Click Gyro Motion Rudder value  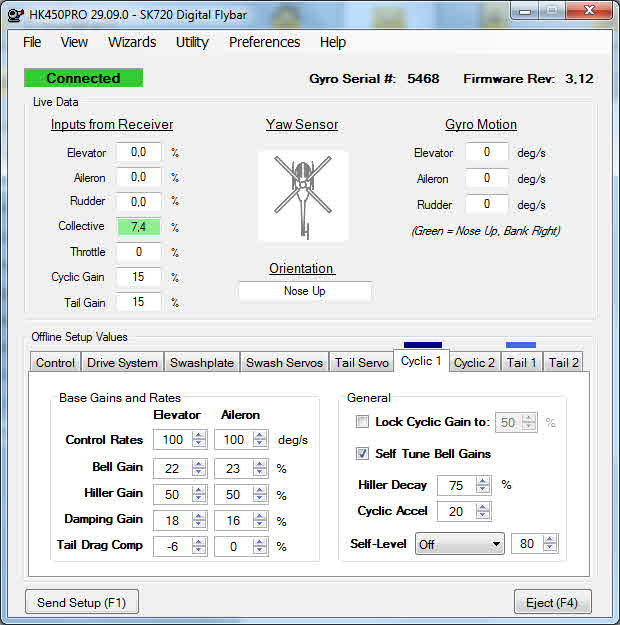(x=487, y=204)
